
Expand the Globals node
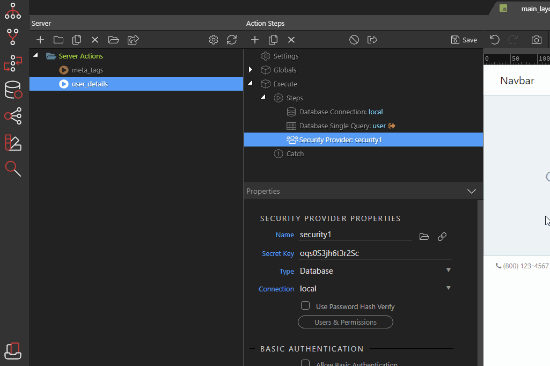pos(250,69)
